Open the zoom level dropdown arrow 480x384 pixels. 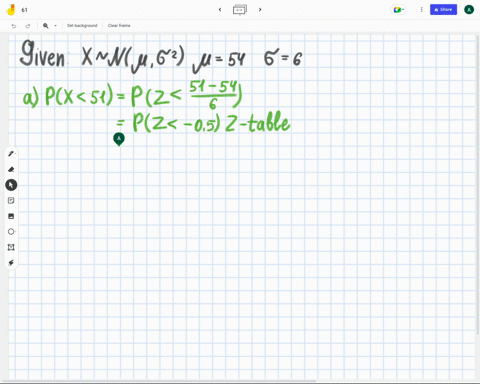[55, 26]
